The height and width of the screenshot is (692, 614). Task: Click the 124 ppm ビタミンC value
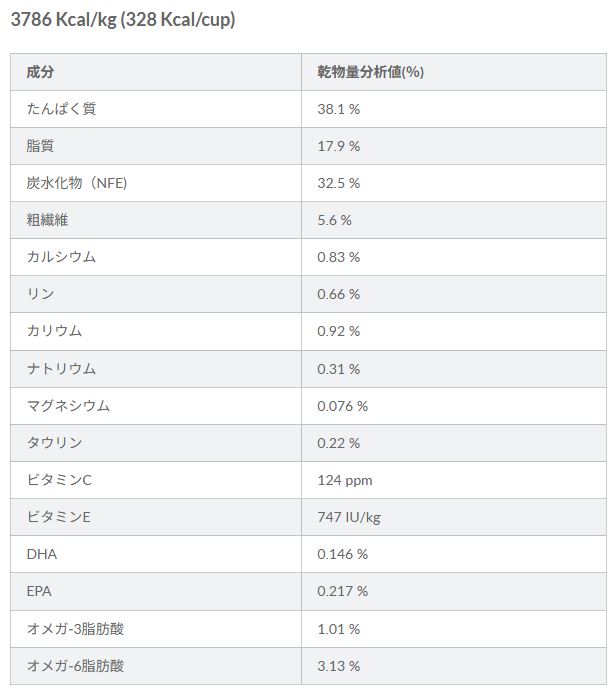(345, 481)
